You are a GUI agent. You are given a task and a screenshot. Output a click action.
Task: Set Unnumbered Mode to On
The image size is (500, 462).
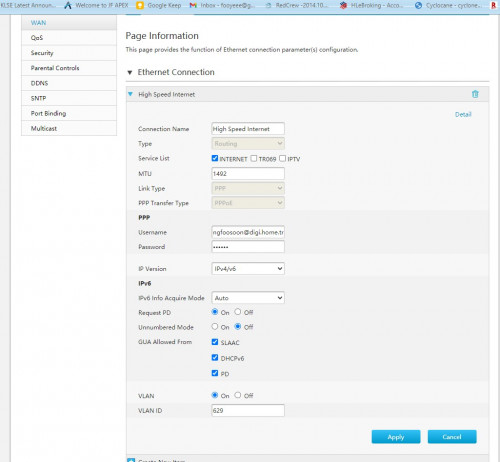pyautogui.click(x=215, y=327)
